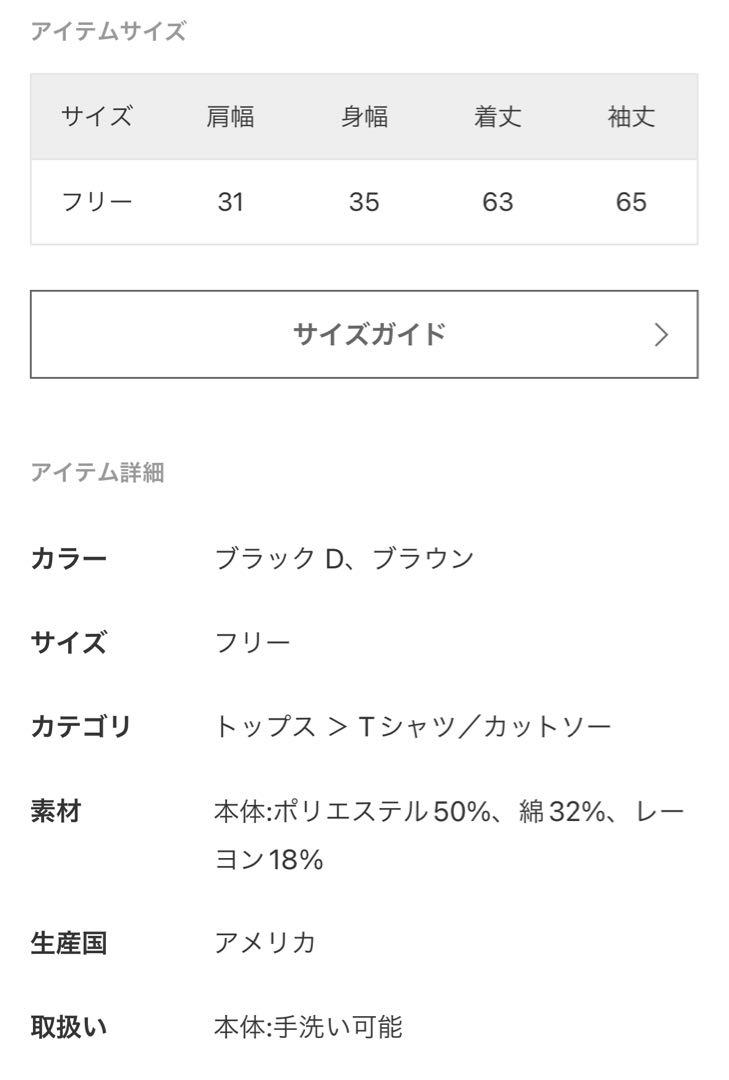The image size is (729, 1080).
Task: Select the 肩幅 column header
Action: coord(230,116)
